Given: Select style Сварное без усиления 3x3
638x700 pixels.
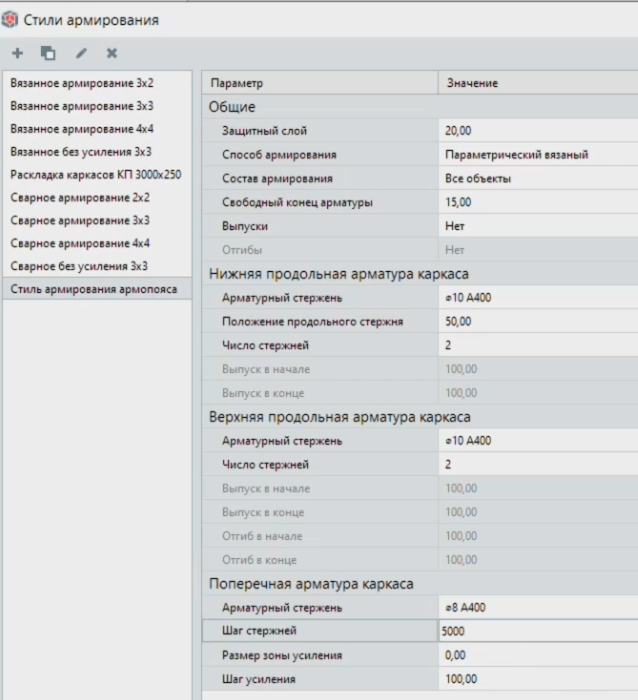Looking at the screenshot, I should coord(97,266).
